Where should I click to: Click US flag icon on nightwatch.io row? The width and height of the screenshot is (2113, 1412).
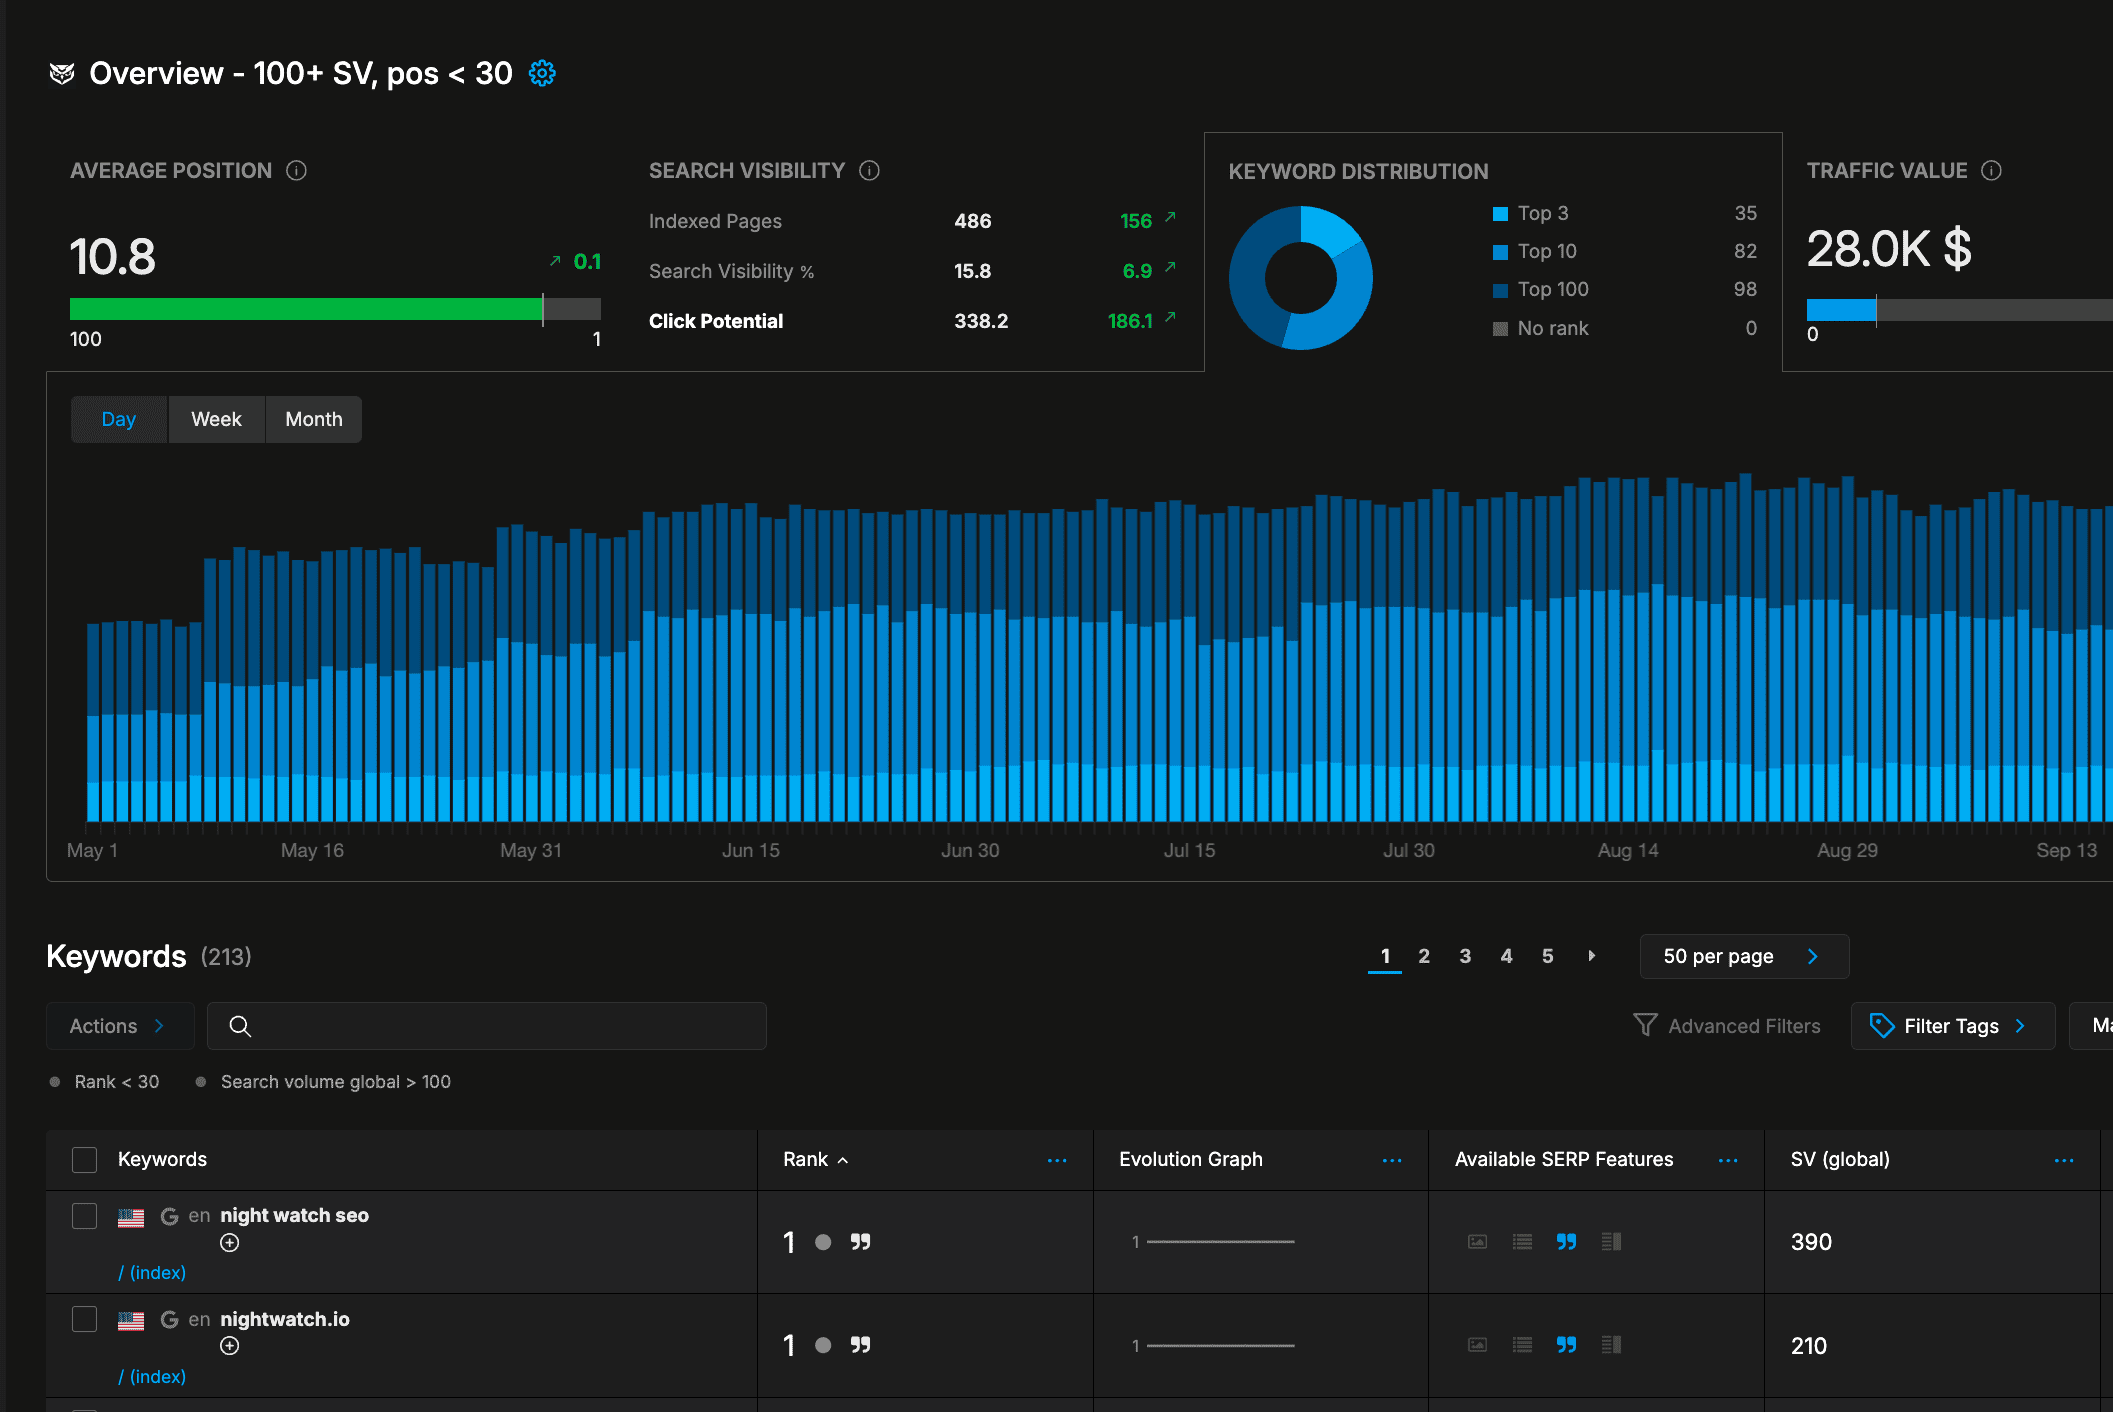[131, 1321]
